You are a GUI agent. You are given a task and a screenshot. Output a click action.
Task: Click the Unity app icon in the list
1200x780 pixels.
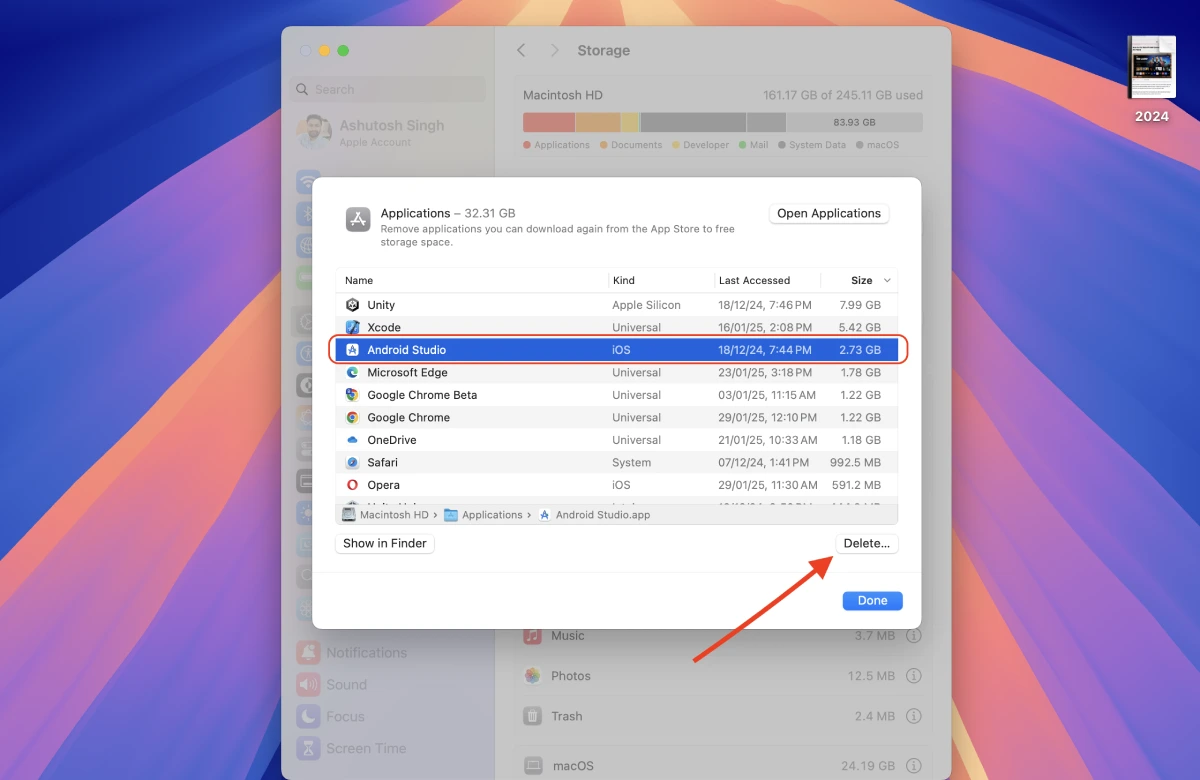[x=352, y=305]
